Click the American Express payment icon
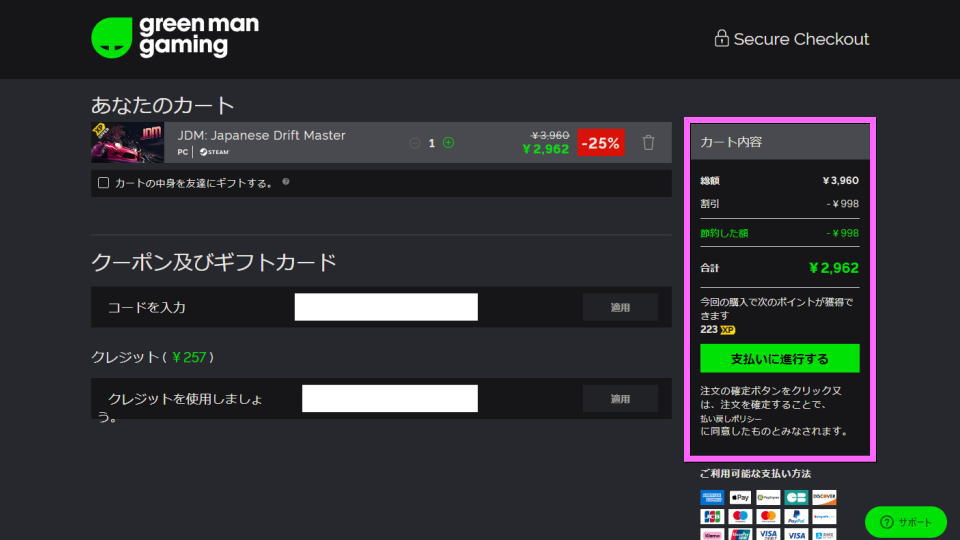The height and width of the screenshot is (540, 960). coord(711,497)
